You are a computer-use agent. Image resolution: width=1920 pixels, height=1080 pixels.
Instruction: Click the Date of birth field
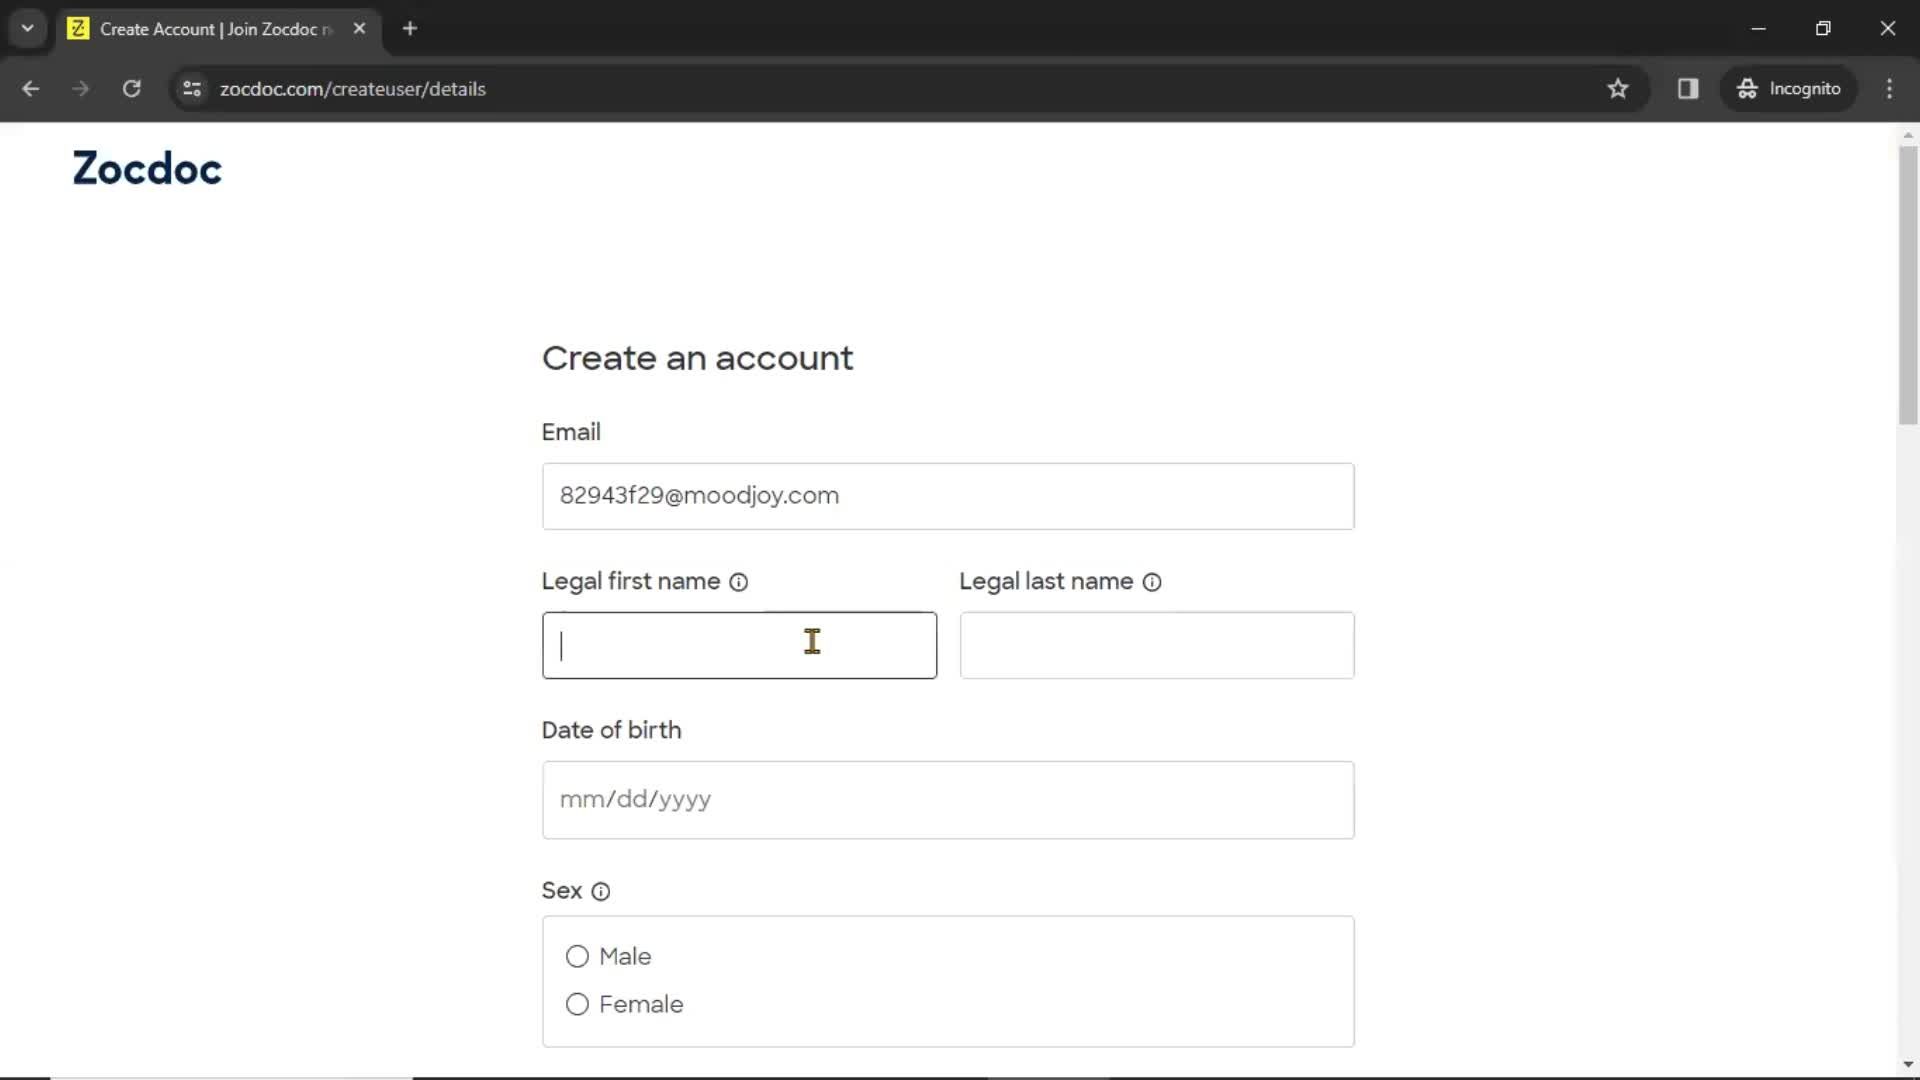tap(948, 800)
